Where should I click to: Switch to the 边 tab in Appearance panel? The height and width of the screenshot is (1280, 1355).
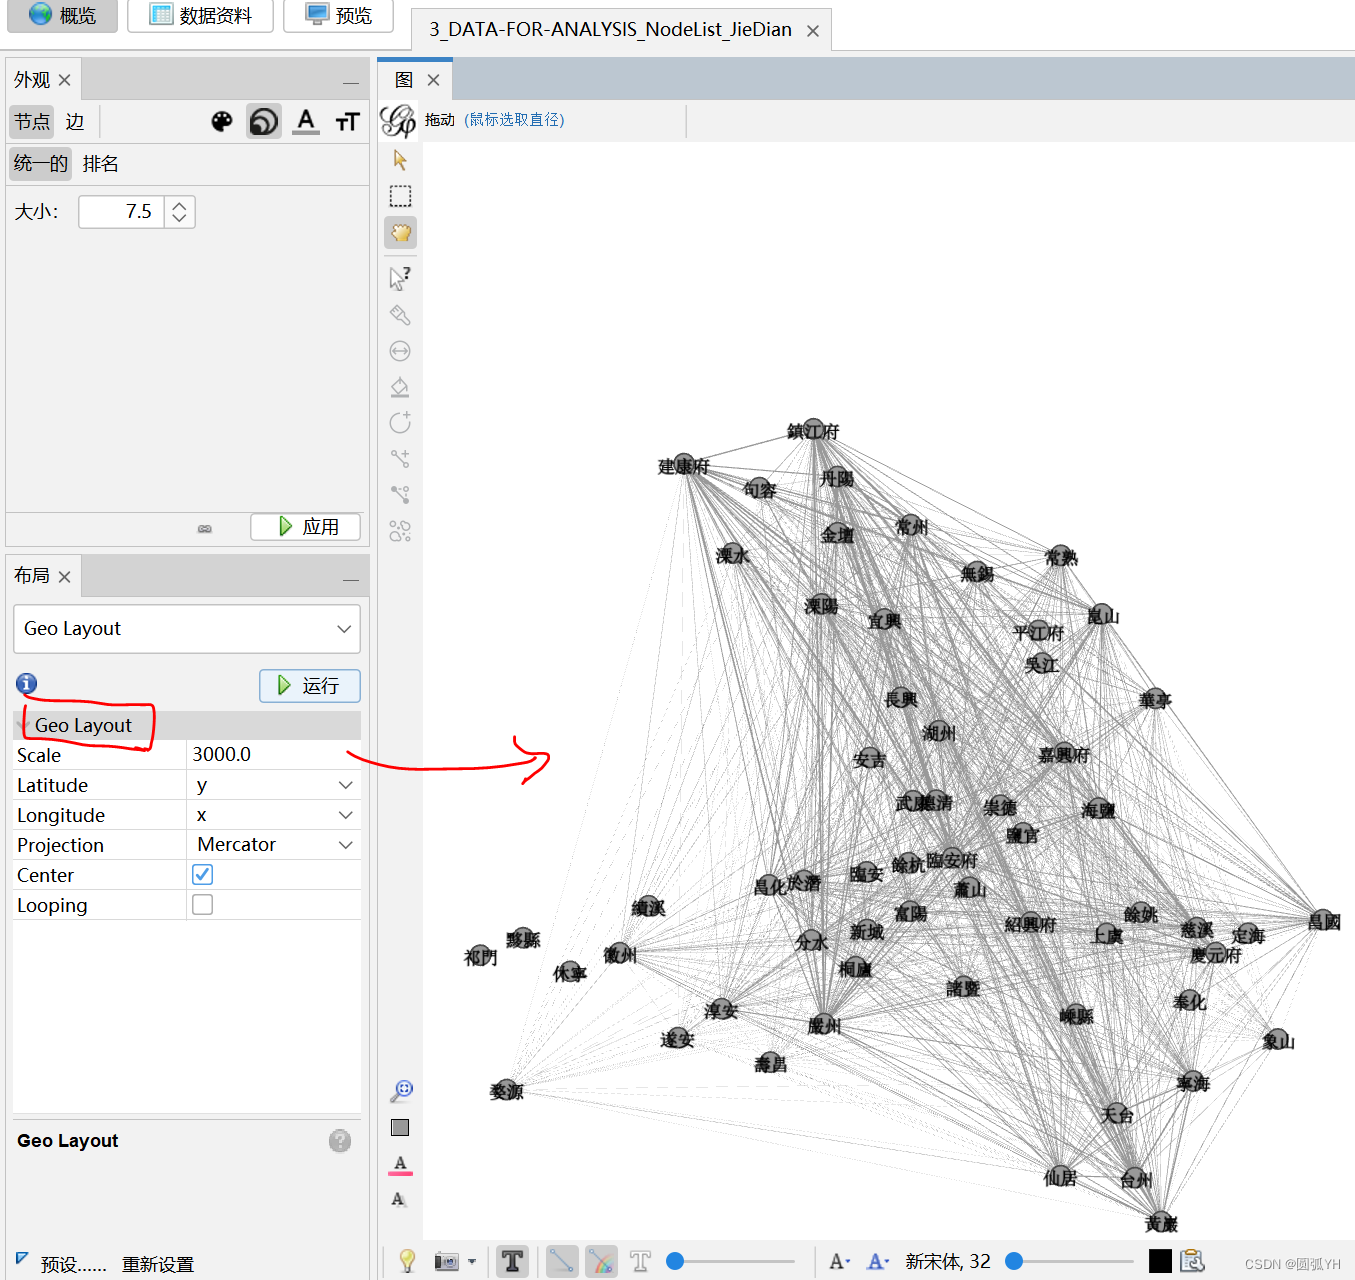75,121
